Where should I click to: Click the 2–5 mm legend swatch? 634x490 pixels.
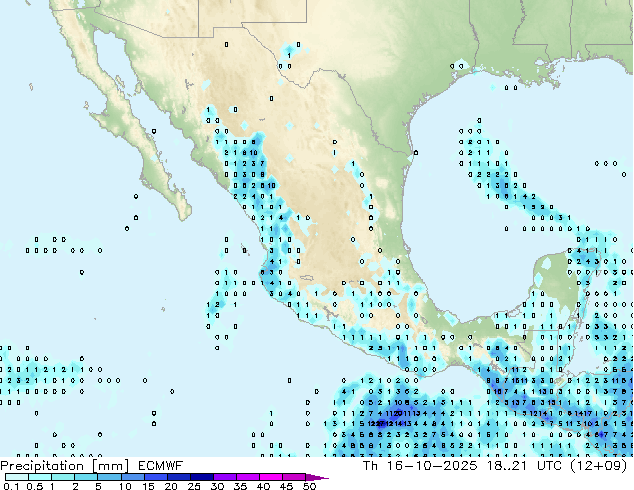tap(86, 477)
